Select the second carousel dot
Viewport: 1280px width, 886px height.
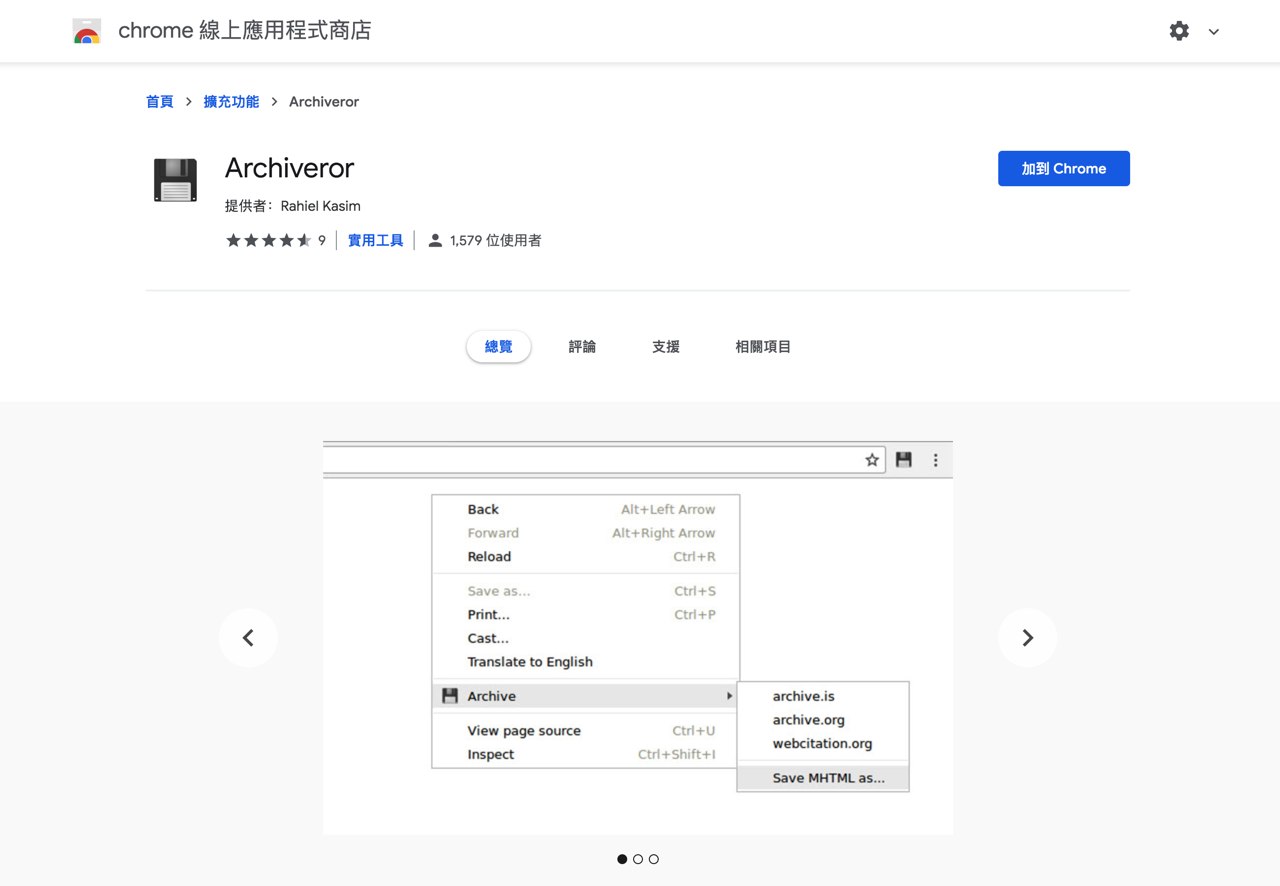coord(638,859)
